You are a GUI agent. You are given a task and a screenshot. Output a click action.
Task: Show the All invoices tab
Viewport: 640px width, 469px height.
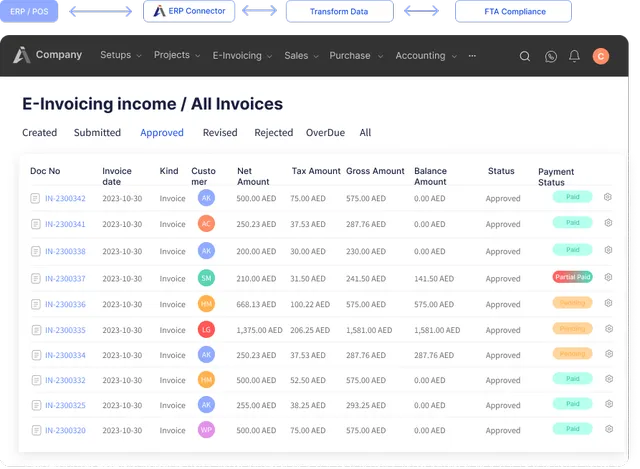[x=365, y=133]
